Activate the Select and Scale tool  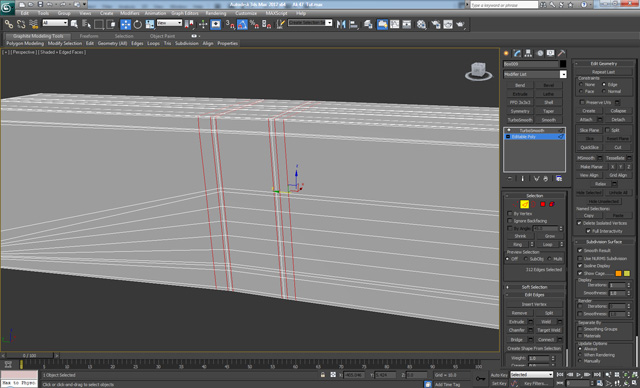coord(150,24)
